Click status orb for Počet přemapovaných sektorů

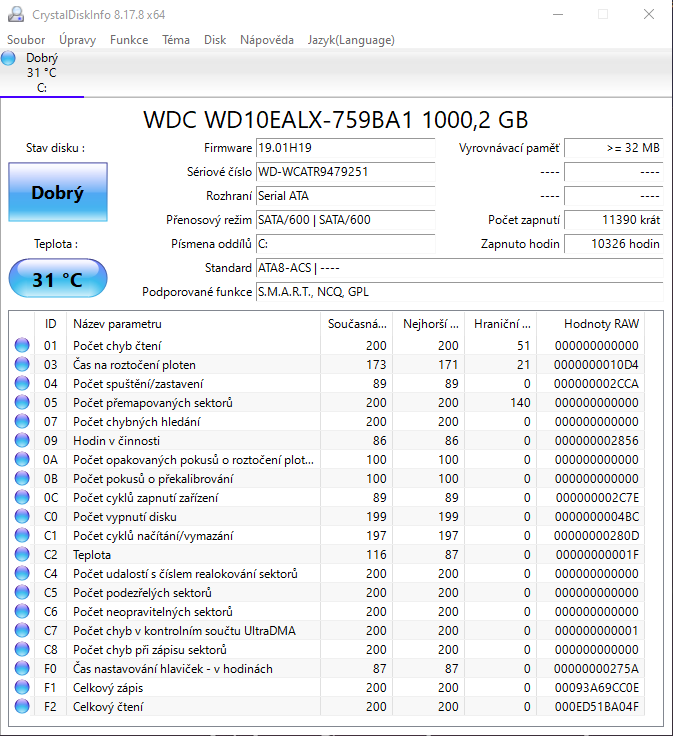tap(22, 402)
